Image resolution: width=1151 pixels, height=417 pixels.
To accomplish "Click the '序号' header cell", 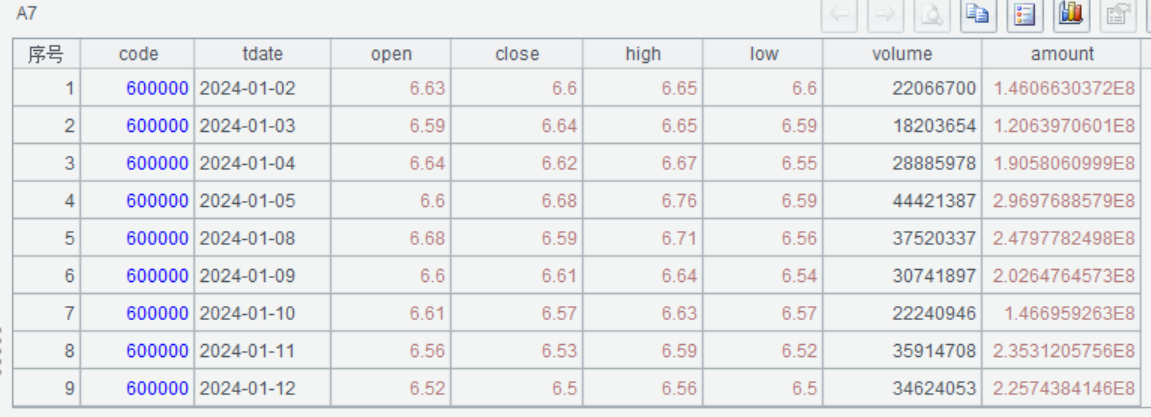I will coord(46,54).
